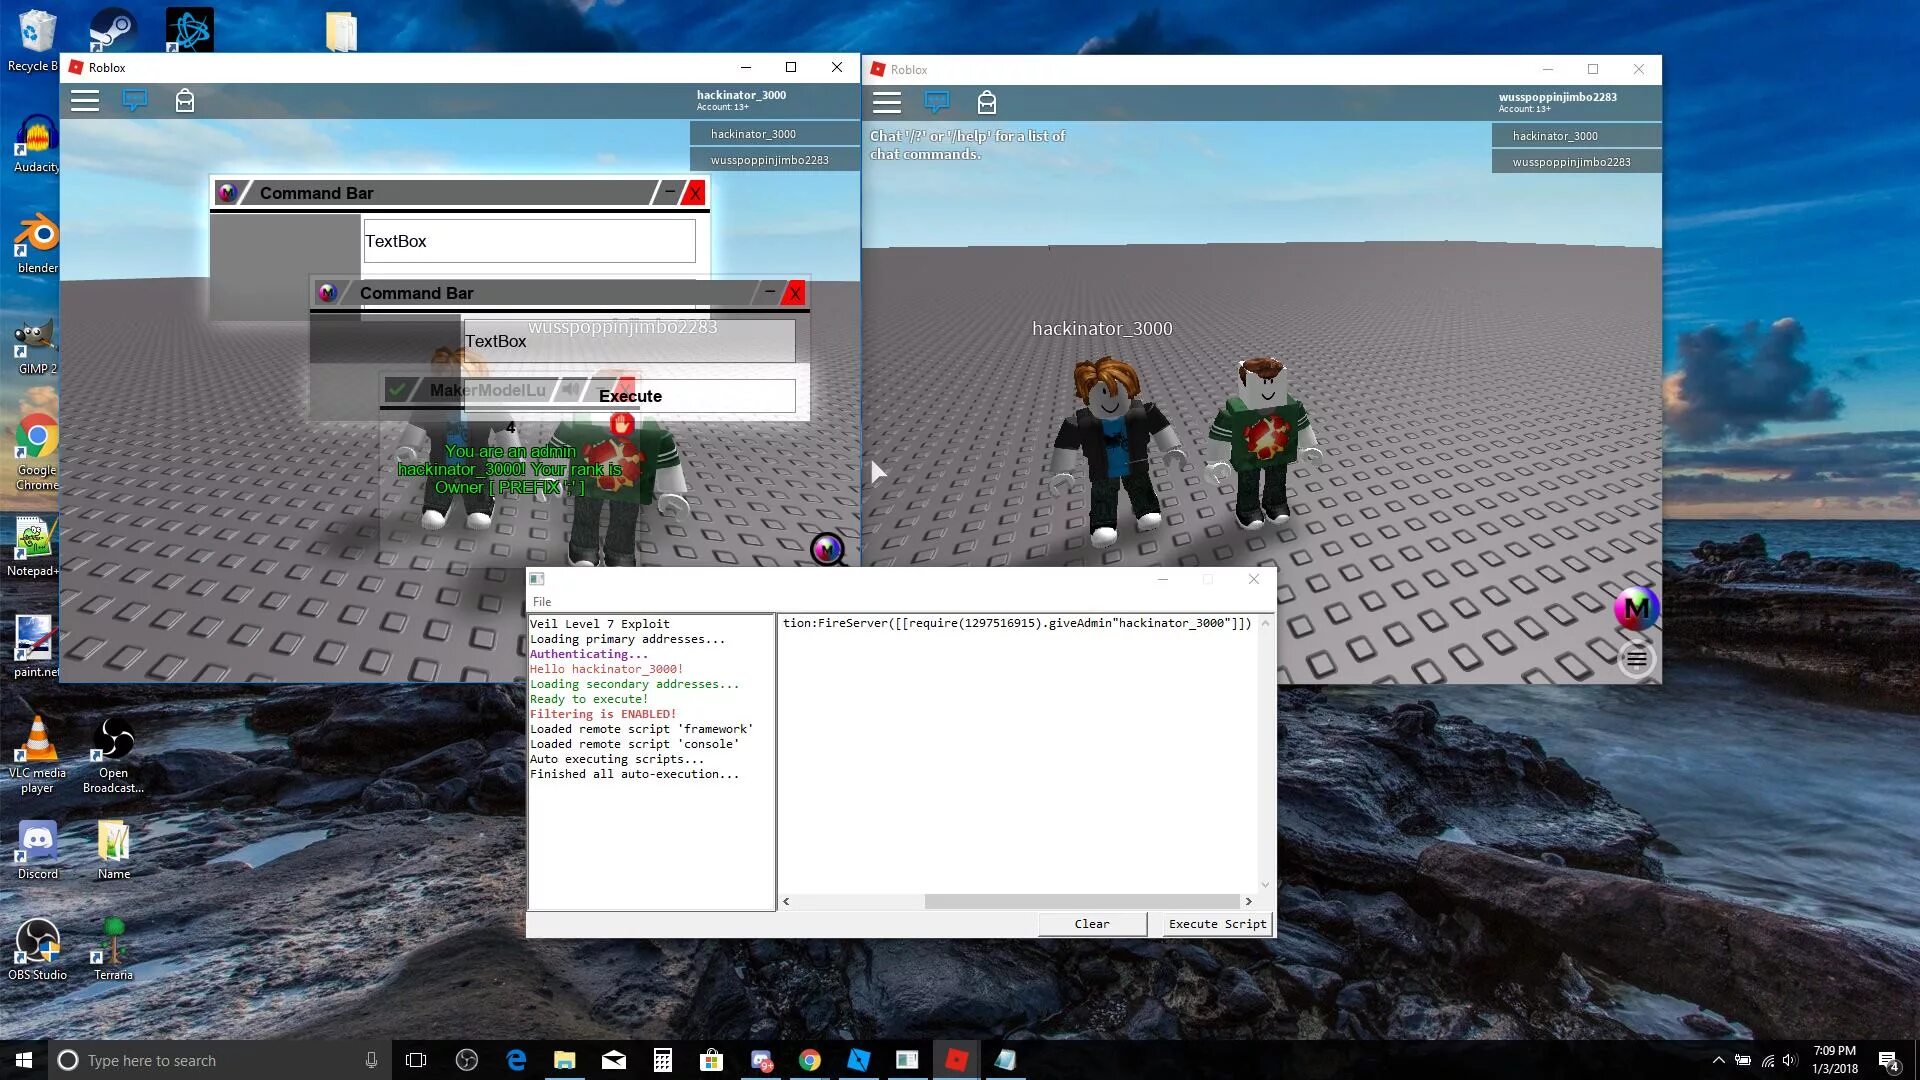The width and height of the screenshot is (1920, 1080).
Task: Click the OBS Studio icon in taskbar
Action: 467,1060
